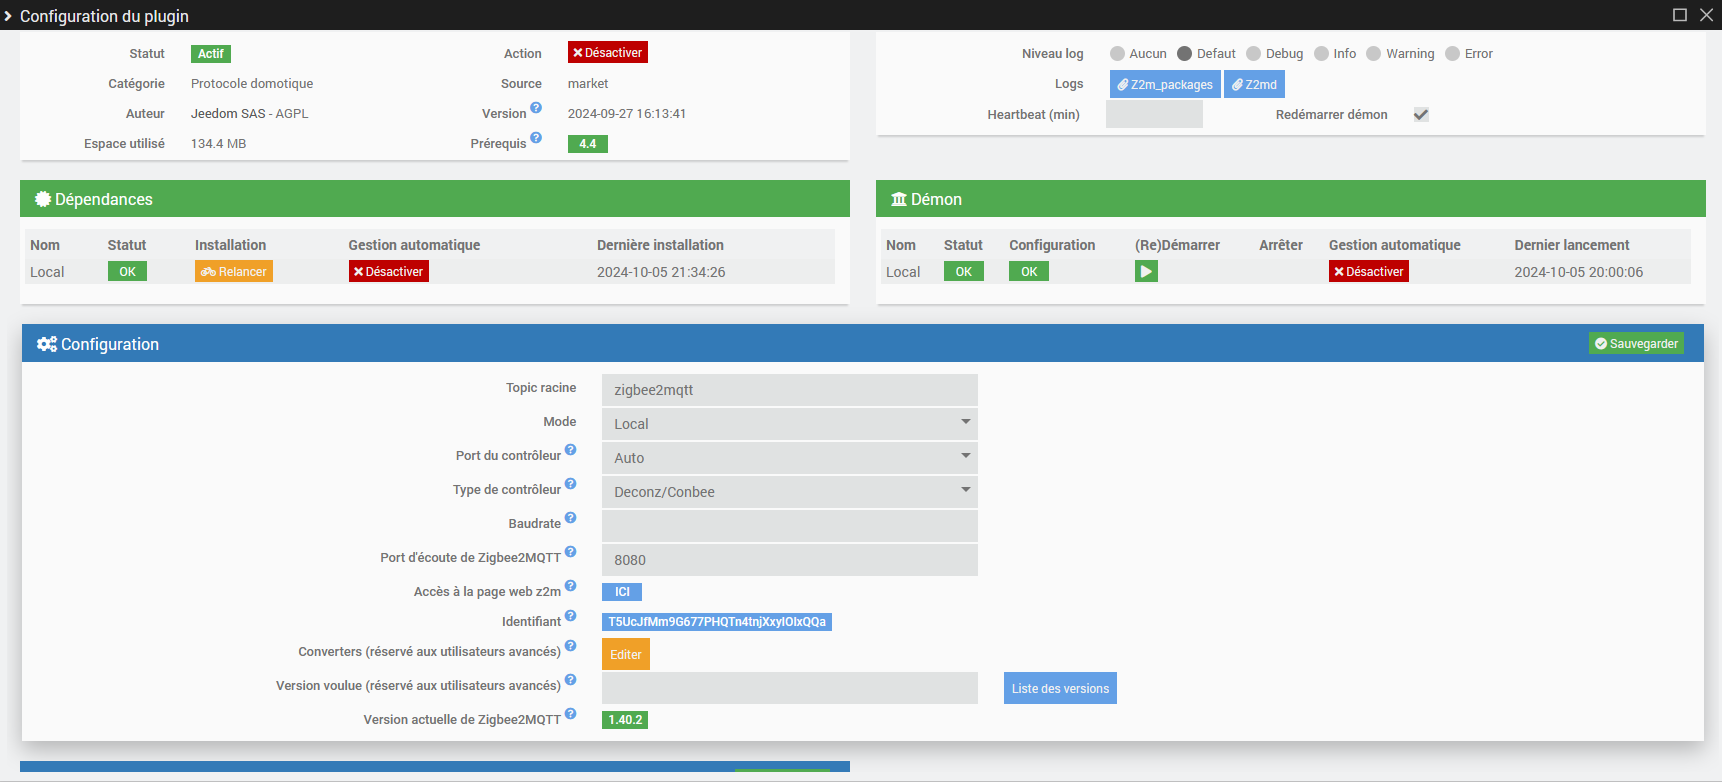Click help icon beside Port d'écoute de Zigbee2MQTT

pos(570,552)
